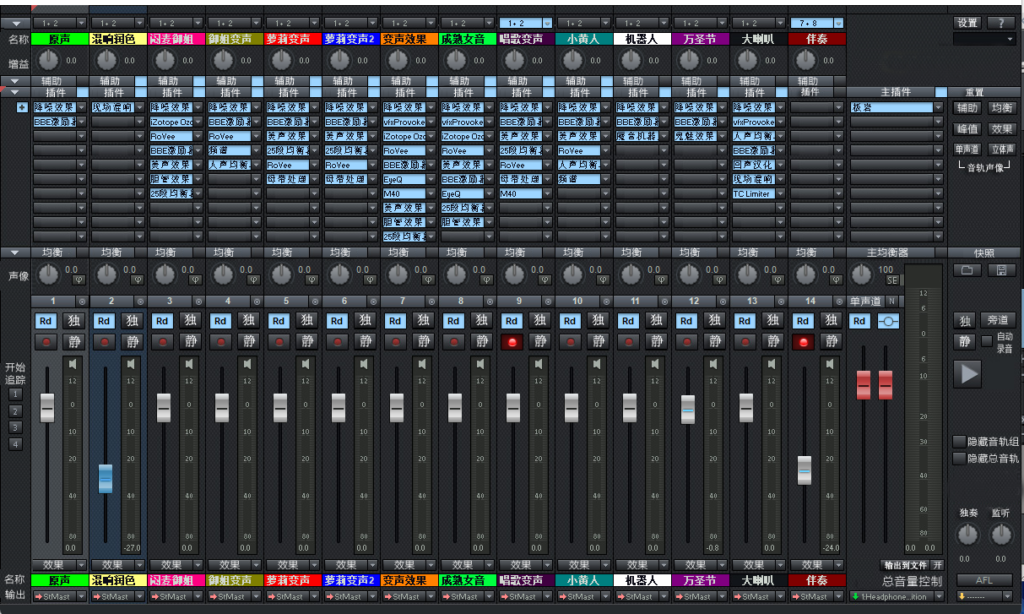Click the speaker monitor icon on channel 1
Viewport: 1024px width, 614px height.
coord(74,364)
